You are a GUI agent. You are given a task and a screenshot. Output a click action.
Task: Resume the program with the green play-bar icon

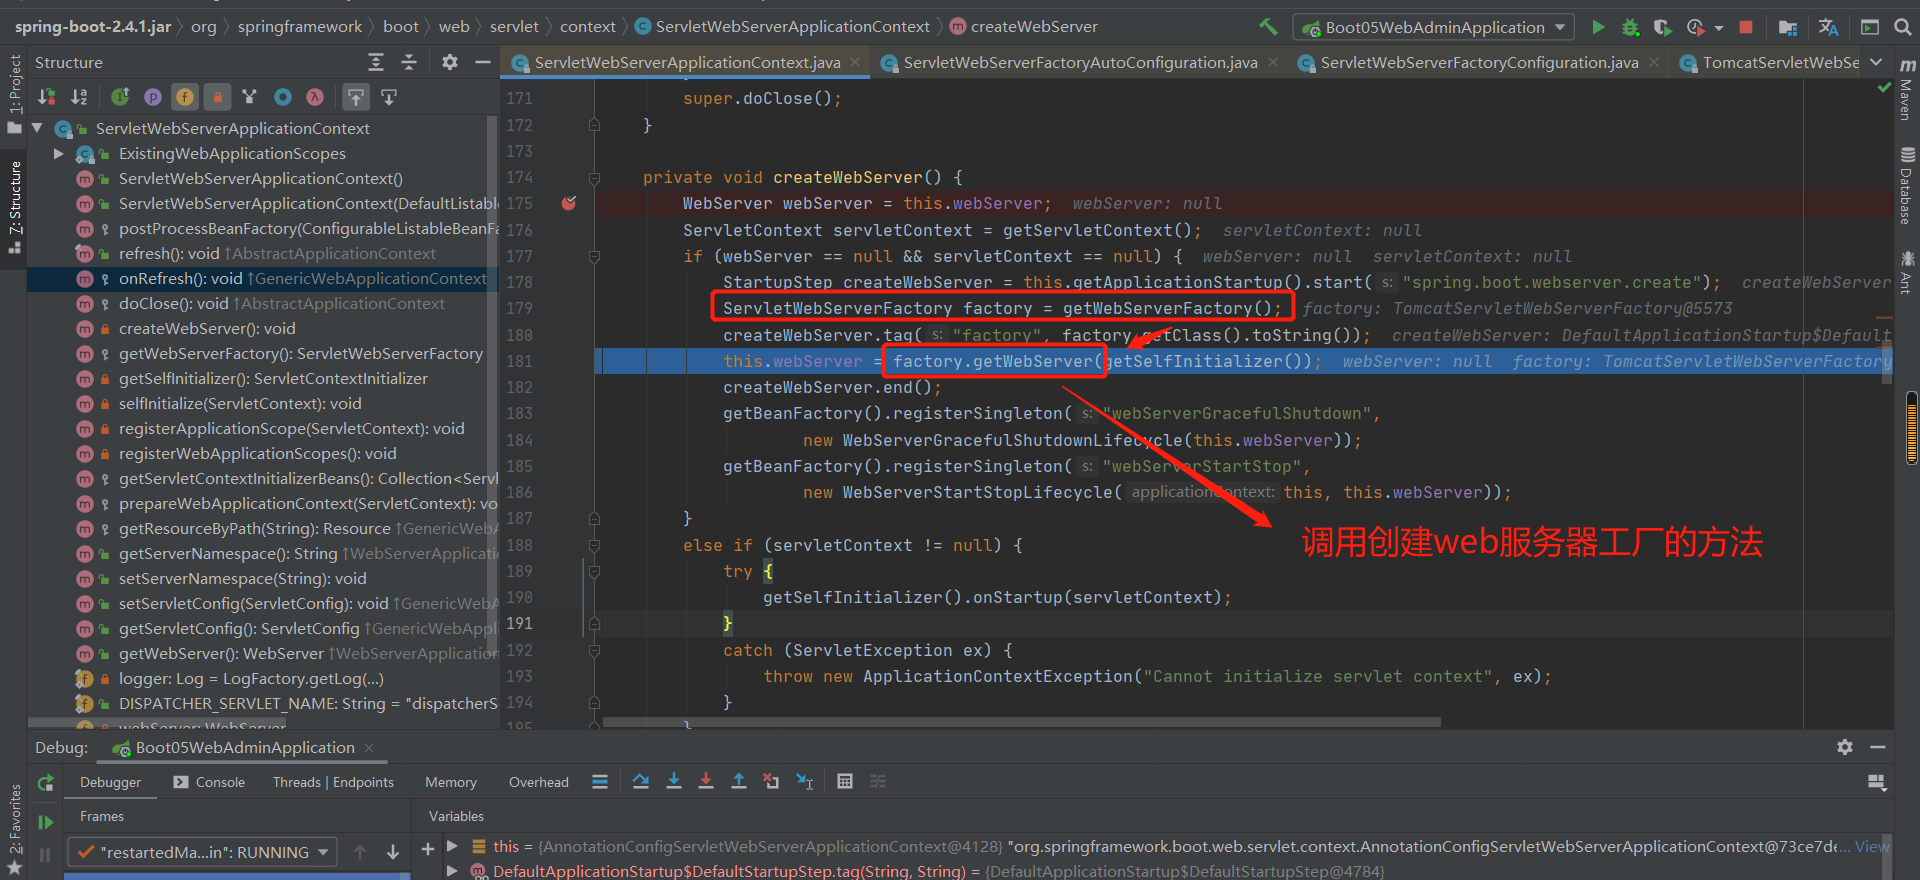[45, 822]
